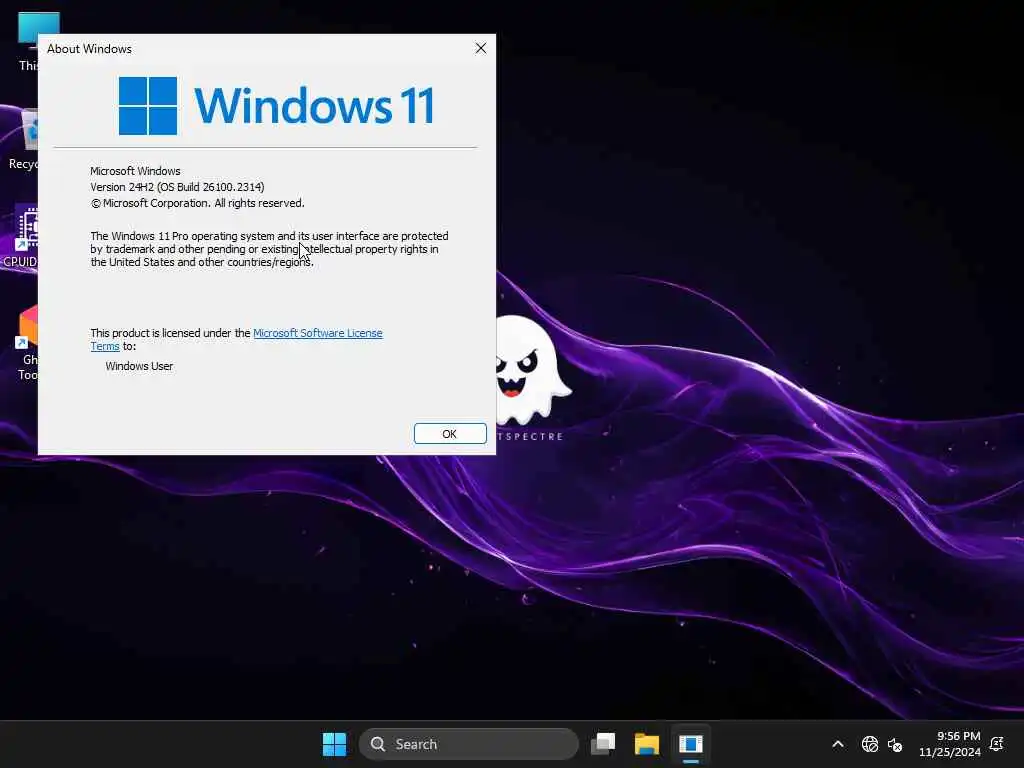
Task: Open the Microsoft Software License link
Action: coord(317,333)
